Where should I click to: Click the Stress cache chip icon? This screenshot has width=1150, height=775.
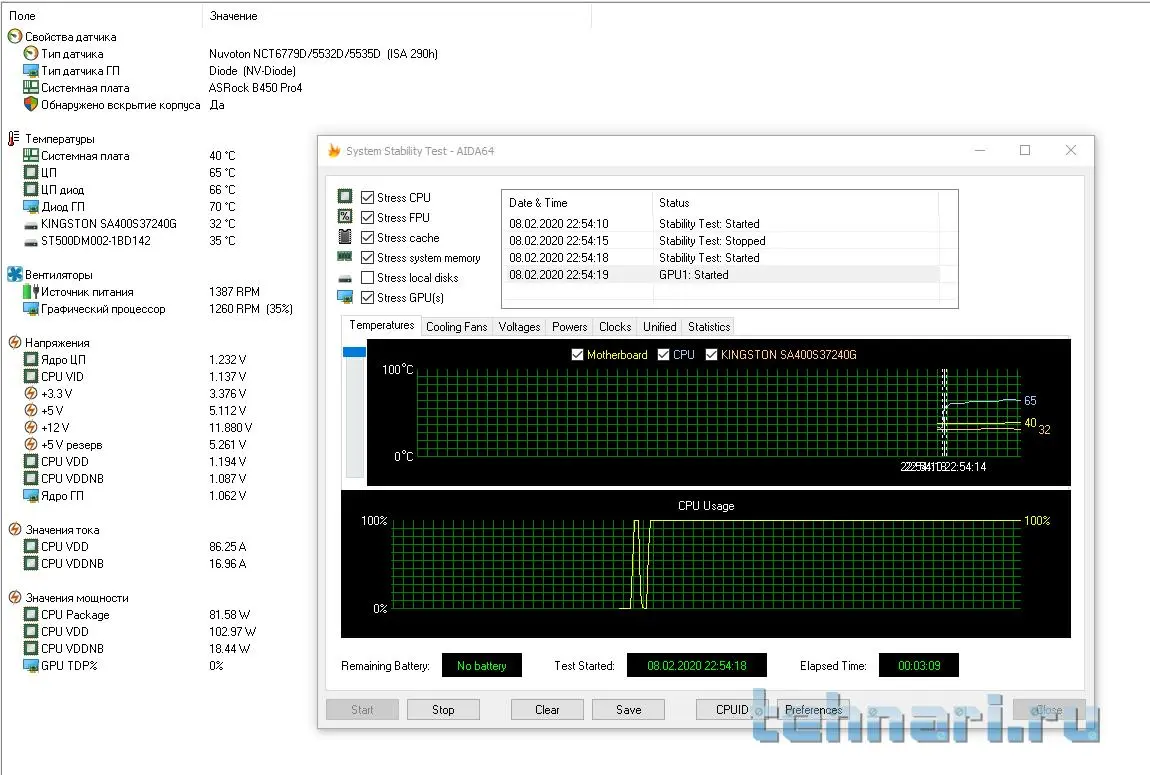pos(345,237)
